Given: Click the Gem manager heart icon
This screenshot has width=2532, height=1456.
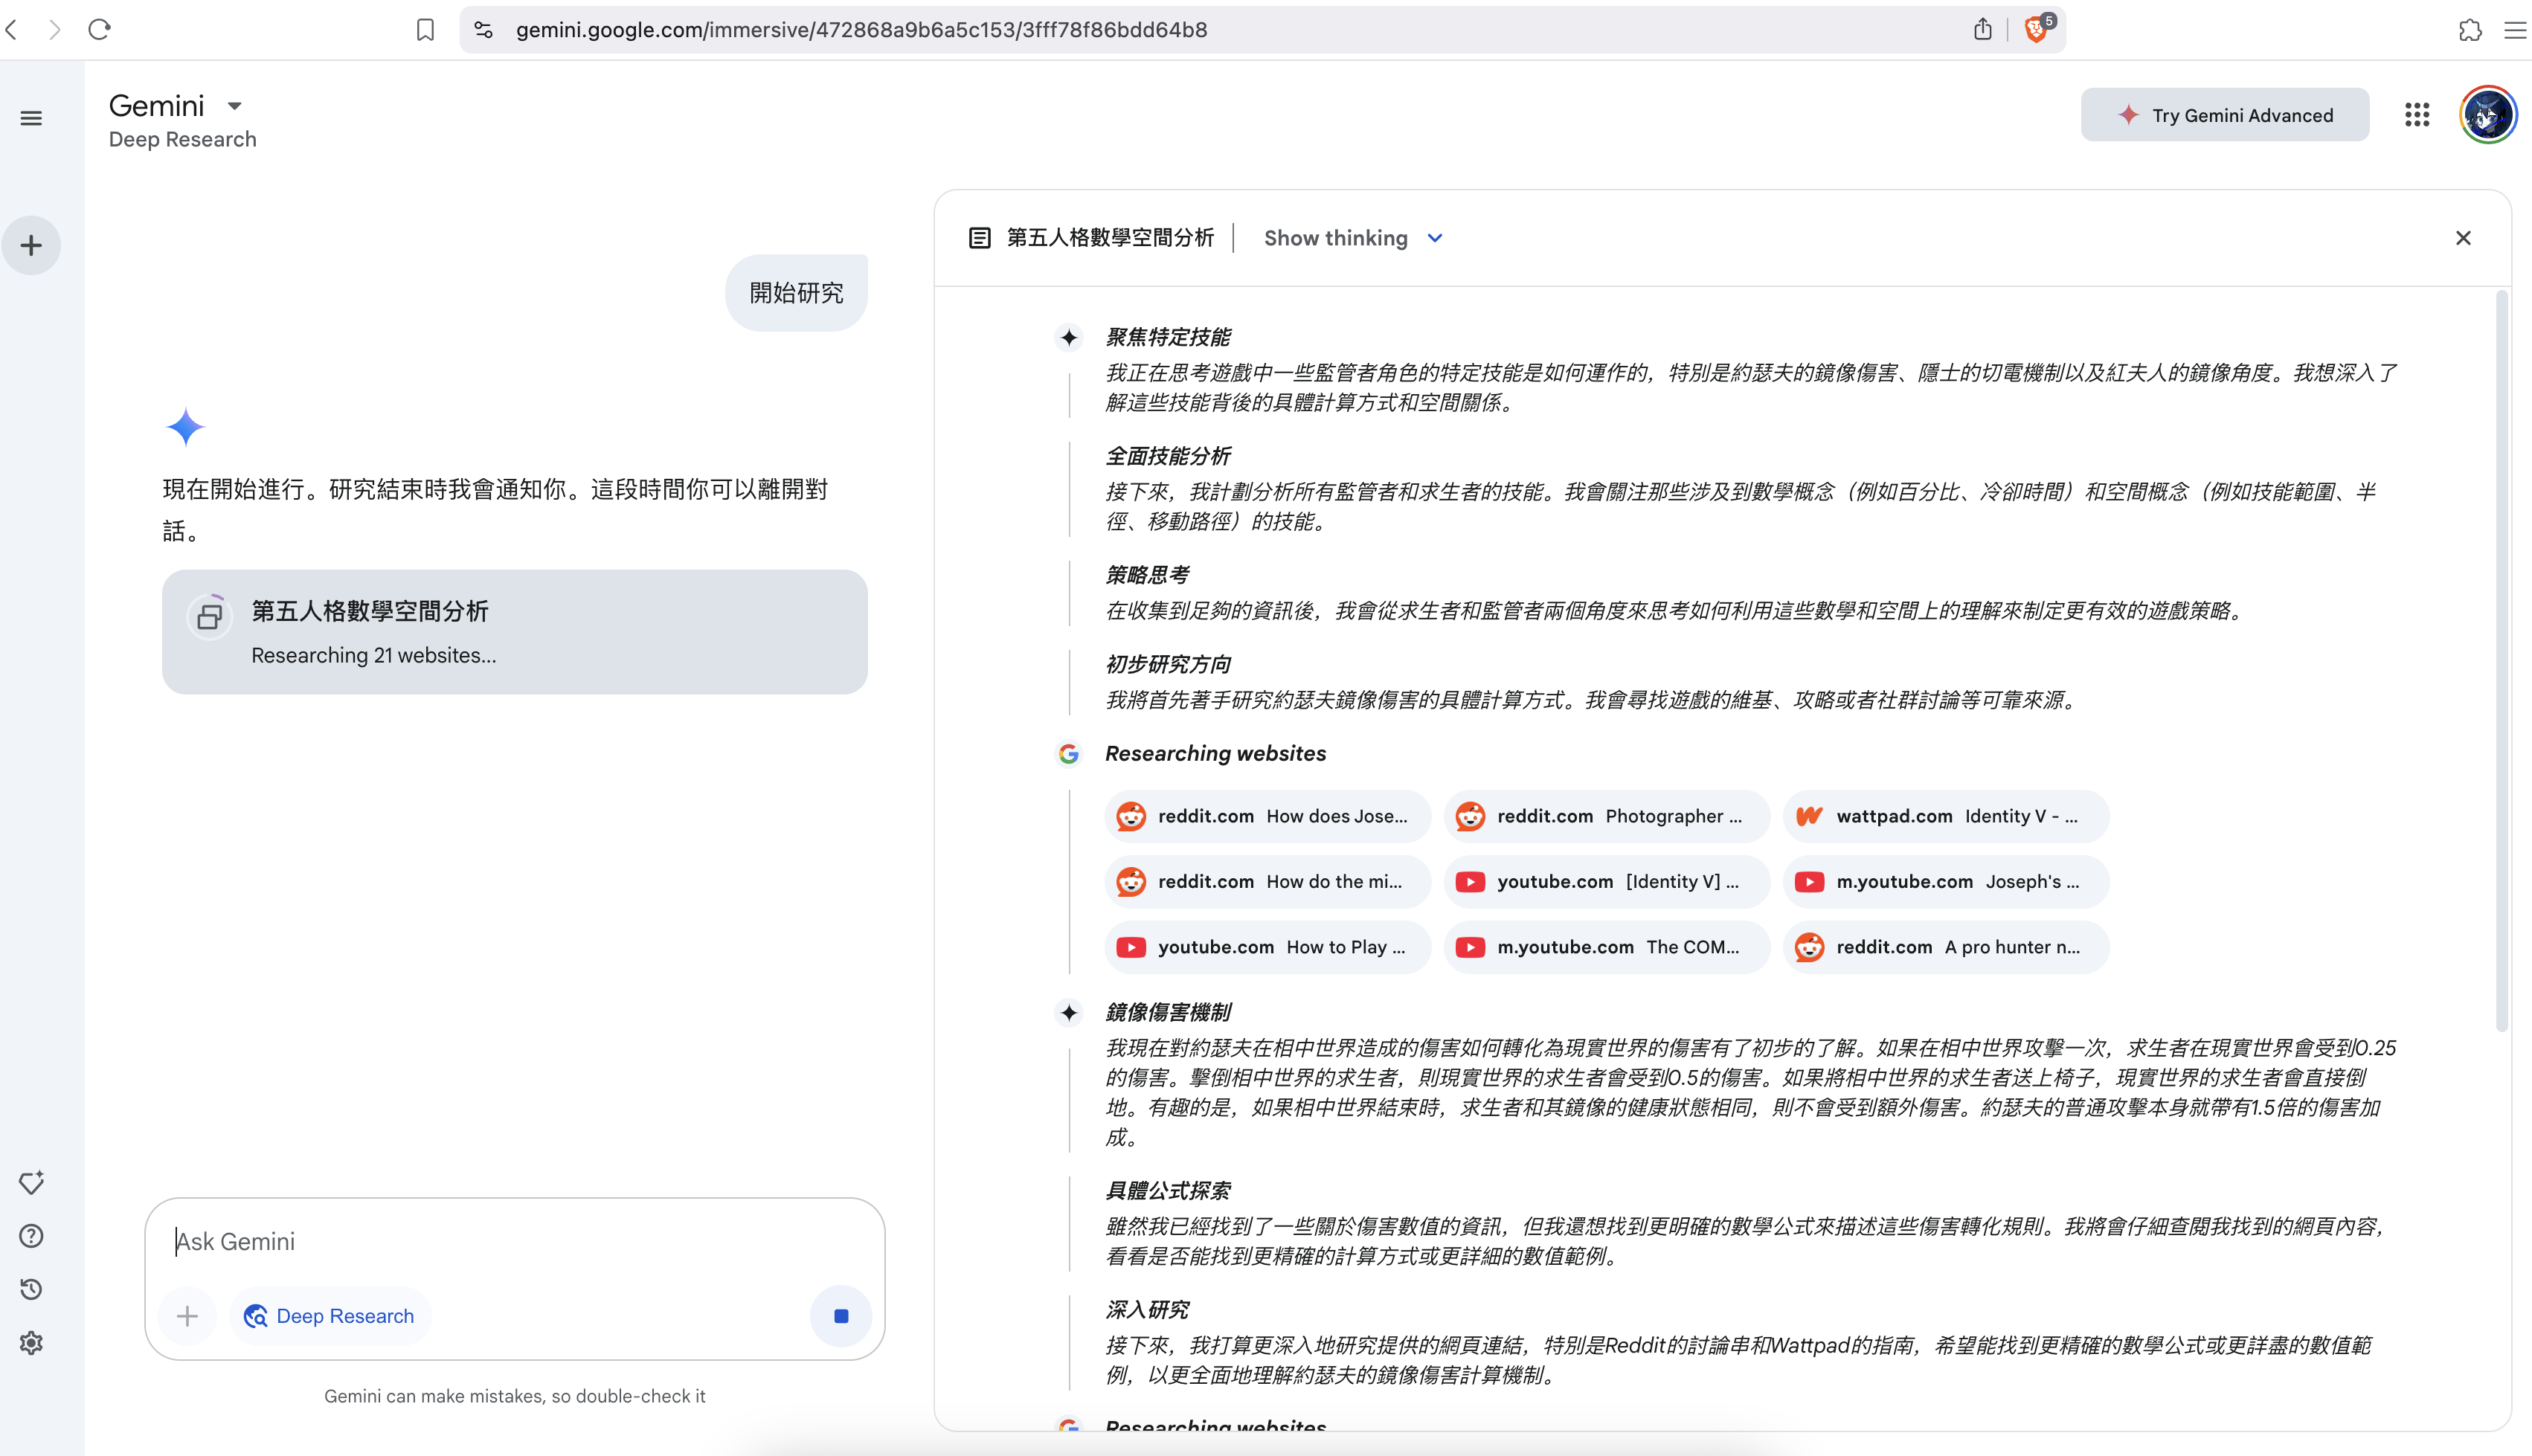Looking at the screenshot, I should (x=31, y=1182).
